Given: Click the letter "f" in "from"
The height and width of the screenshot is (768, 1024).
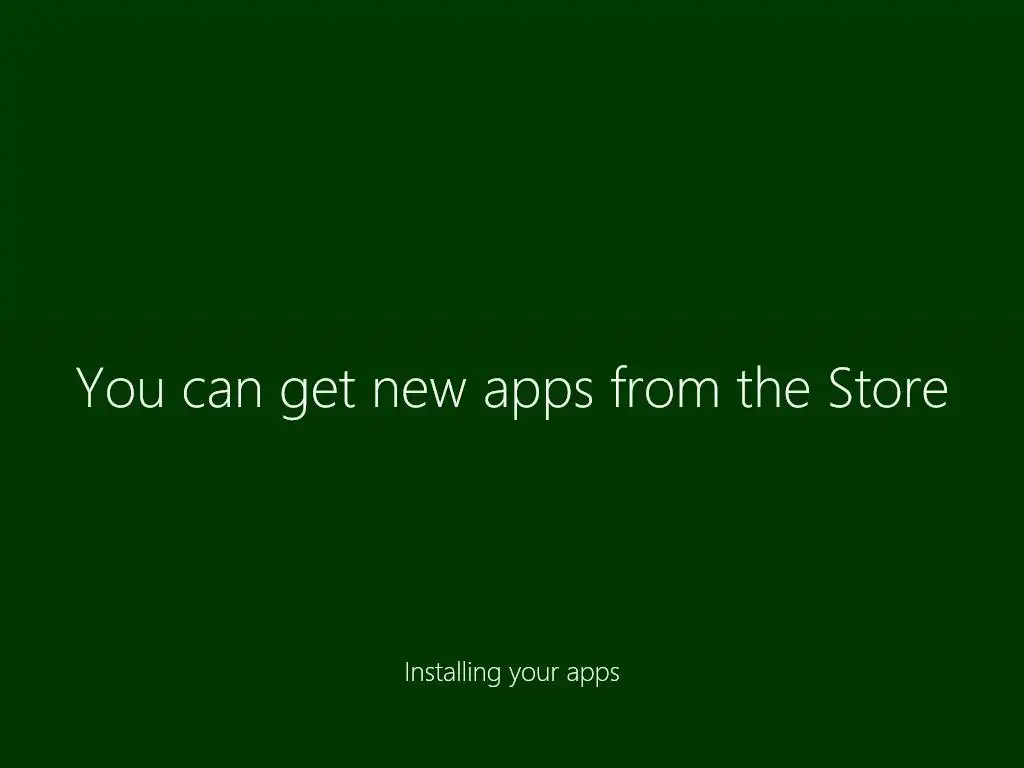Looking at the screenshot, I should (620, 387).
